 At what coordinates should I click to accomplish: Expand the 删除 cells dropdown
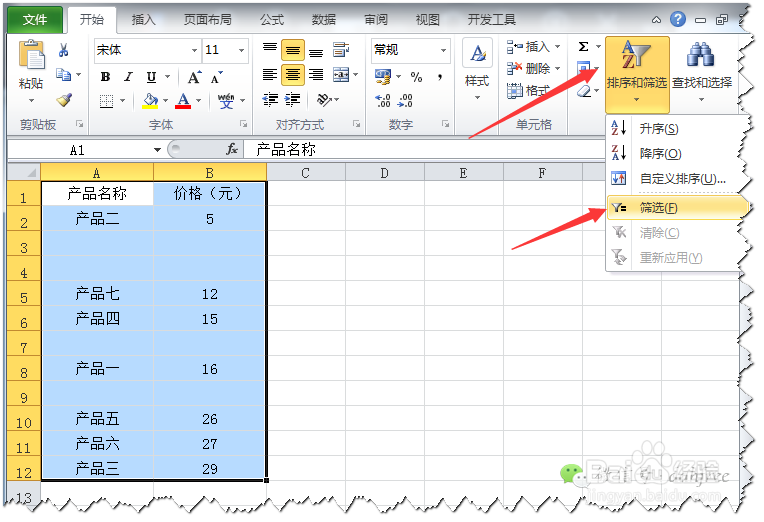tap(557, 69)
